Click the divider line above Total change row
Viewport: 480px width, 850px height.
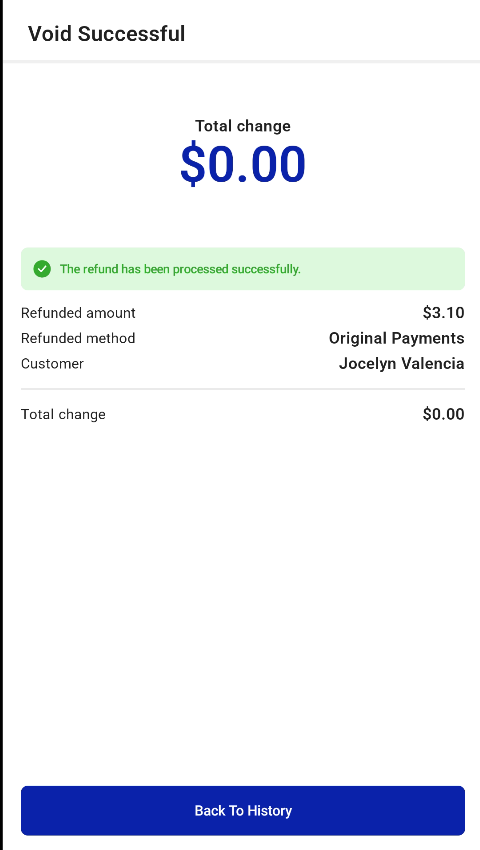point(243,389)
